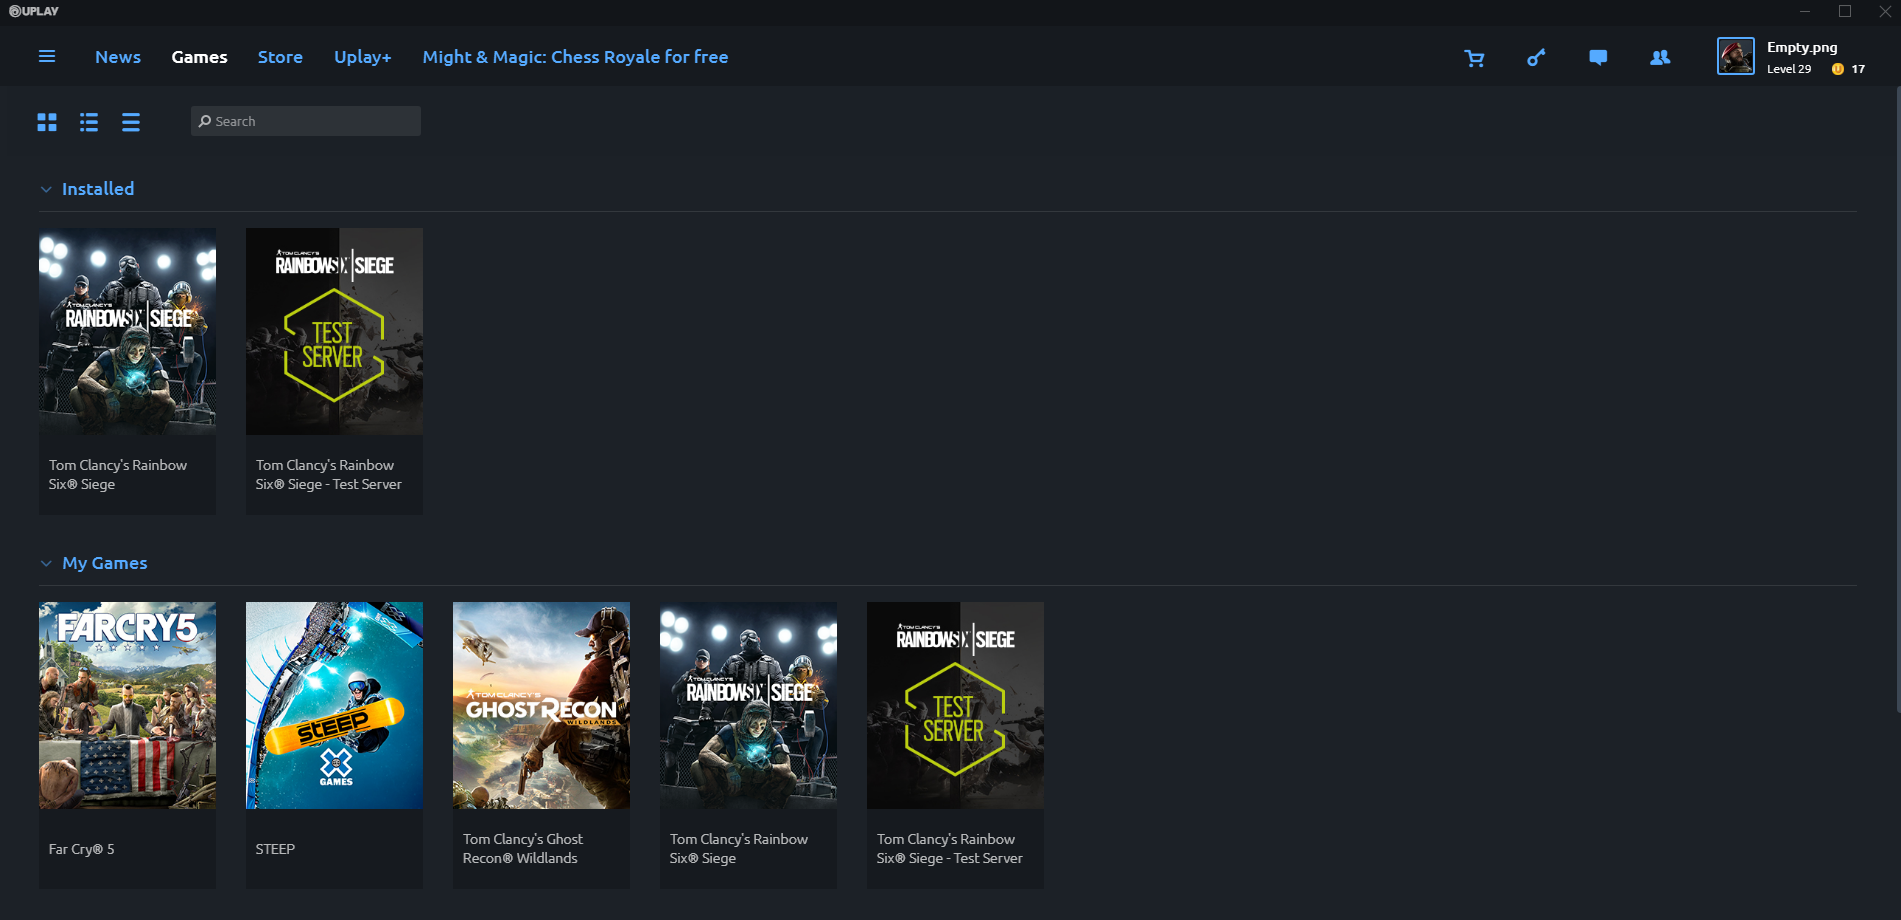This screenshot has width=1901, height=920.
Task: Click the Uplay logo
Action: click(x=34, y=11)
